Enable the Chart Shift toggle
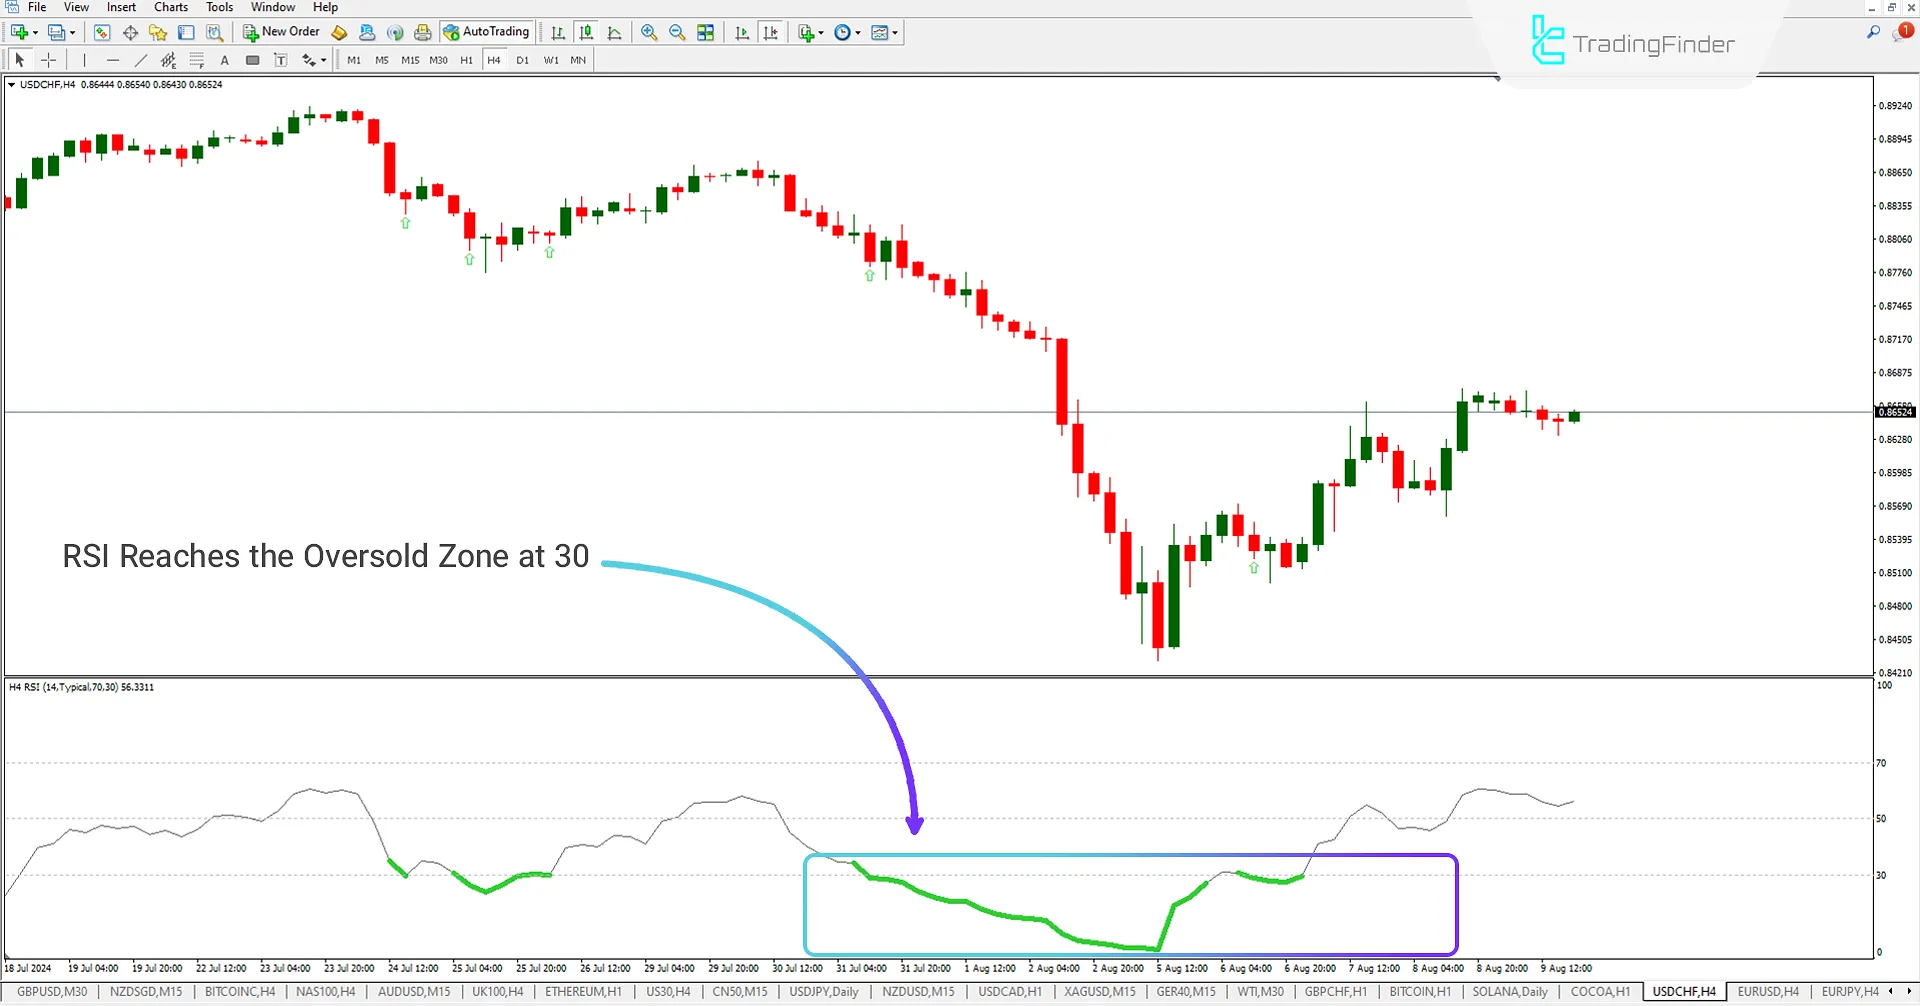The width and height of the screenshot is (1920, 1006). click(771, 32)
